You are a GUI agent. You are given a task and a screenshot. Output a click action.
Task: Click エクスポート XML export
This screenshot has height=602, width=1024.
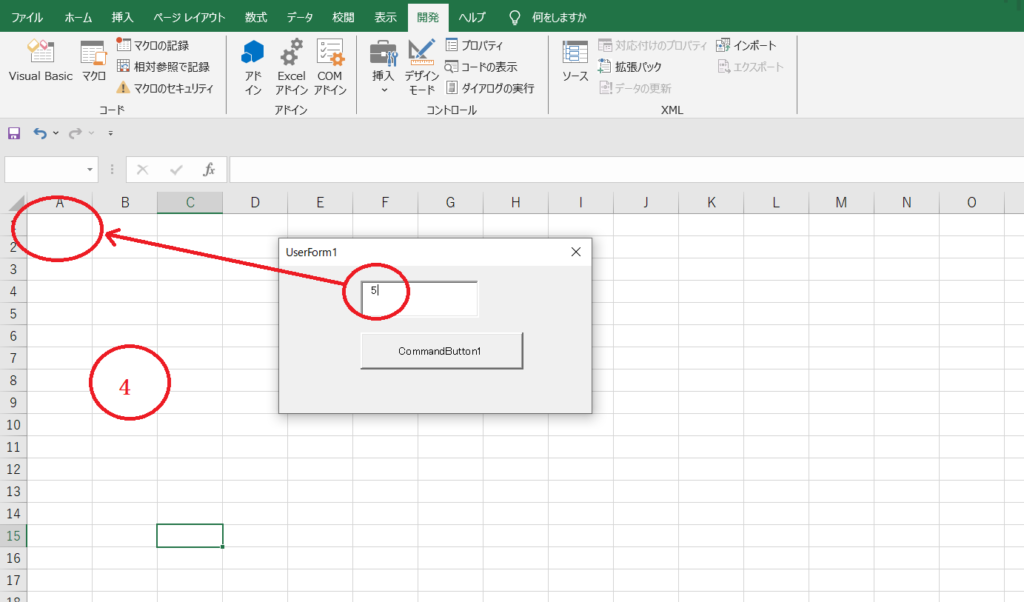(750, 67)
